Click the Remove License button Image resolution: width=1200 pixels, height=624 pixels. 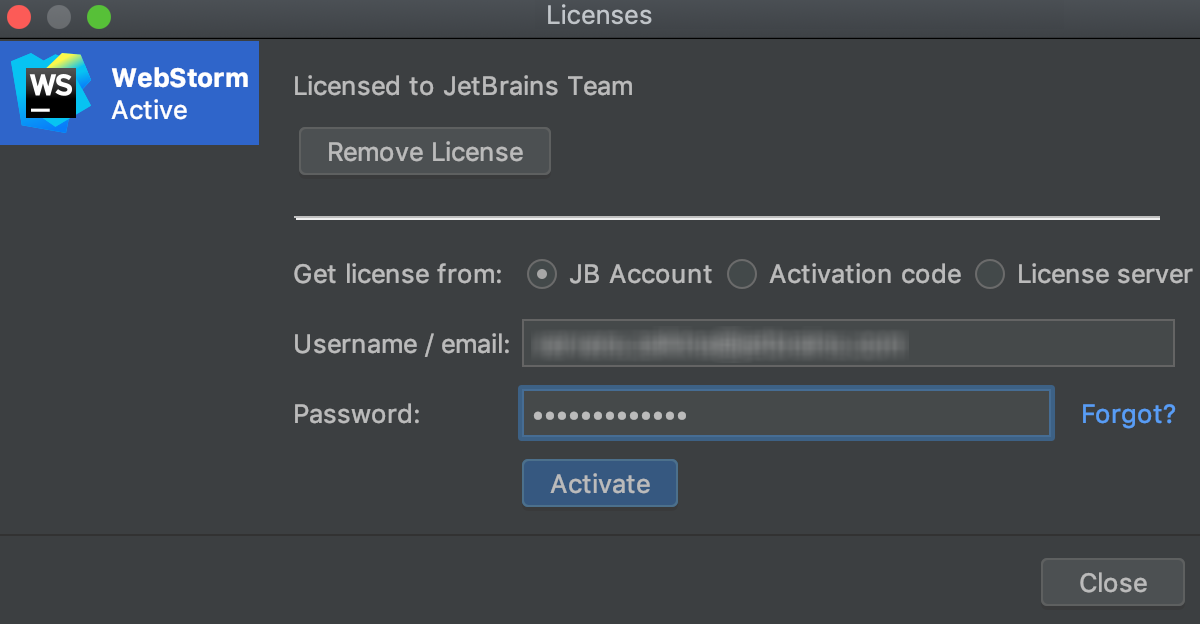(x=425, y=152)
